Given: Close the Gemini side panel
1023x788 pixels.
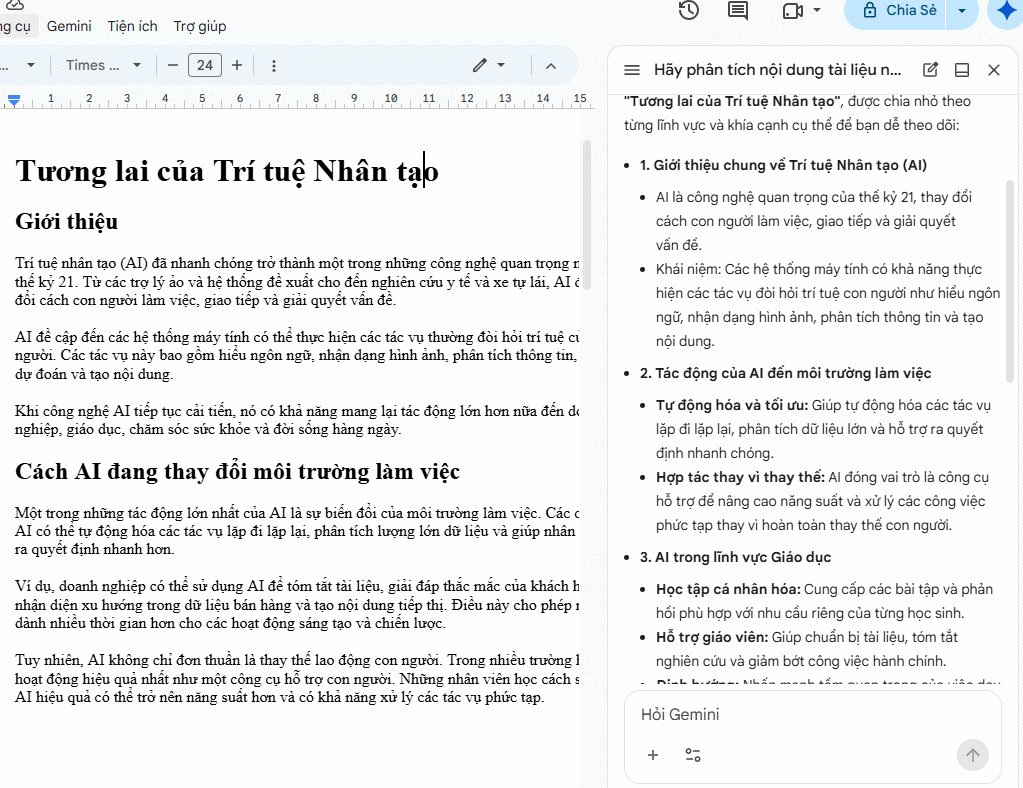Looking at the screenshot, I should click(994, 70).
